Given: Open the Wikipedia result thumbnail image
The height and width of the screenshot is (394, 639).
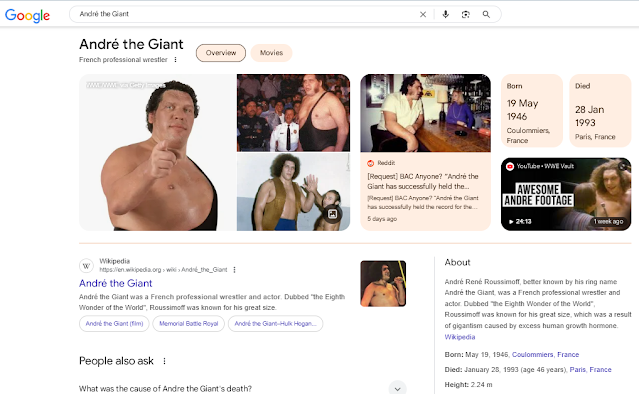Looking at the screenshot, I should (383, 284).
